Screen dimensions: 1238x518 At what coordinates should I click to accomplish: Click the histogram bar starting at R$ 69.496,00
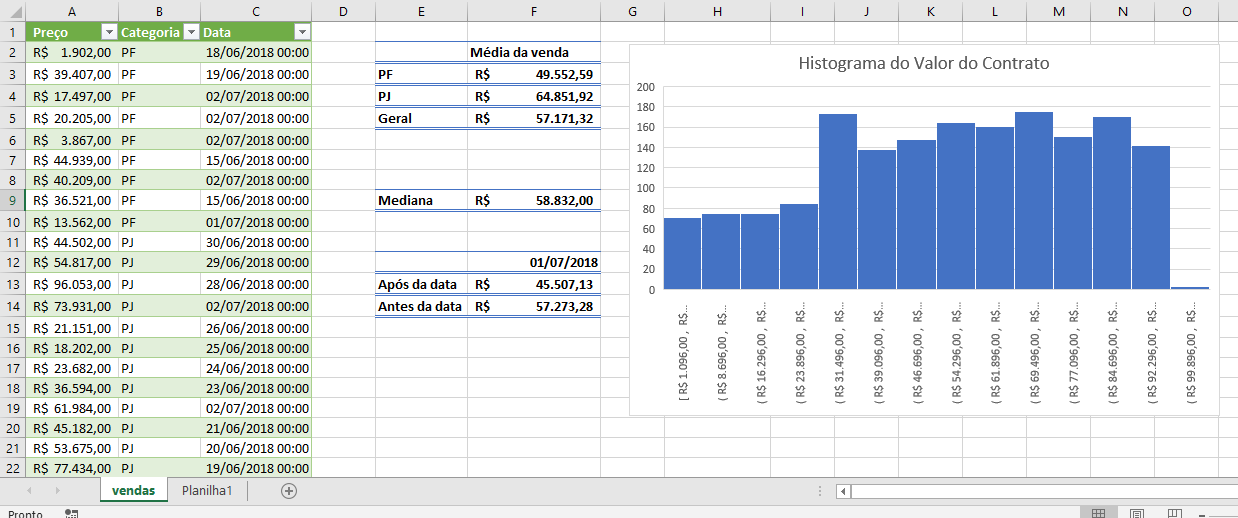pyautogui.click(x=1034, y=201)
